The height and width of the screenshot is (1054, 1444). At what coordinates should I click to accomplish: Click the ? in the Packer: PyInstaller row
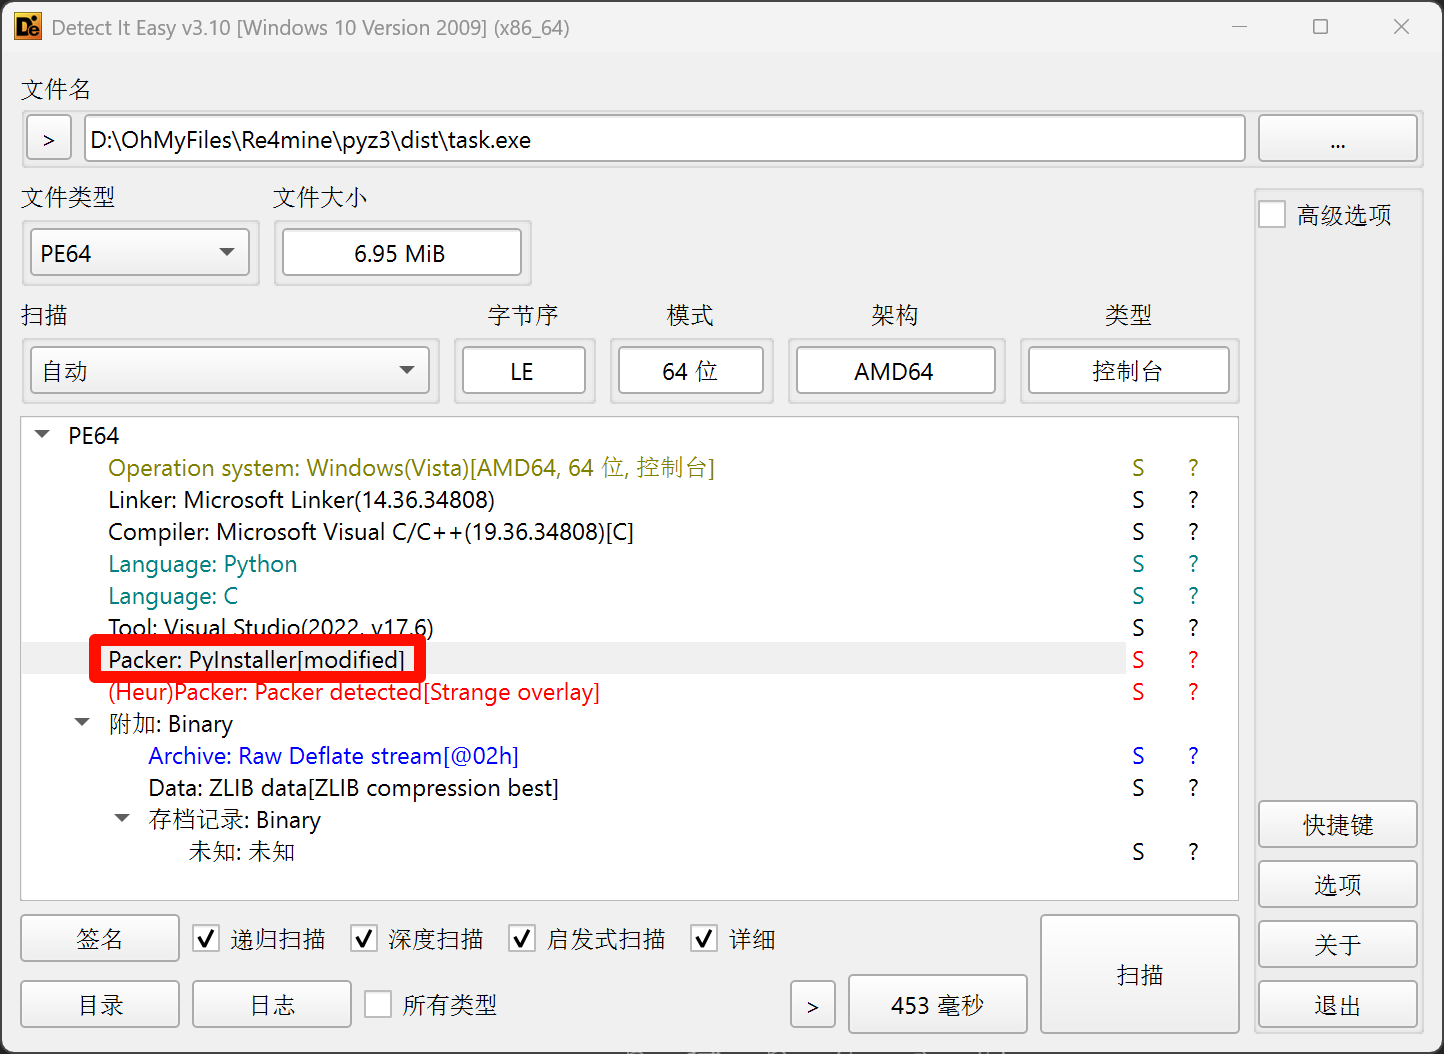click(1193, 660)
